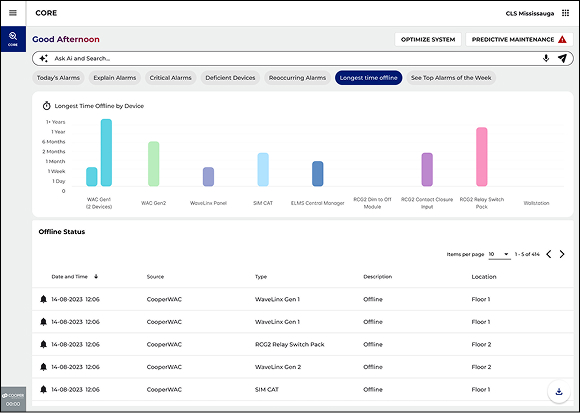Click the bell icon on SIM CAT row
Image resolution: width=580 pixels, height=413 pixels.
pyautogui.click(x=43, y=389)
